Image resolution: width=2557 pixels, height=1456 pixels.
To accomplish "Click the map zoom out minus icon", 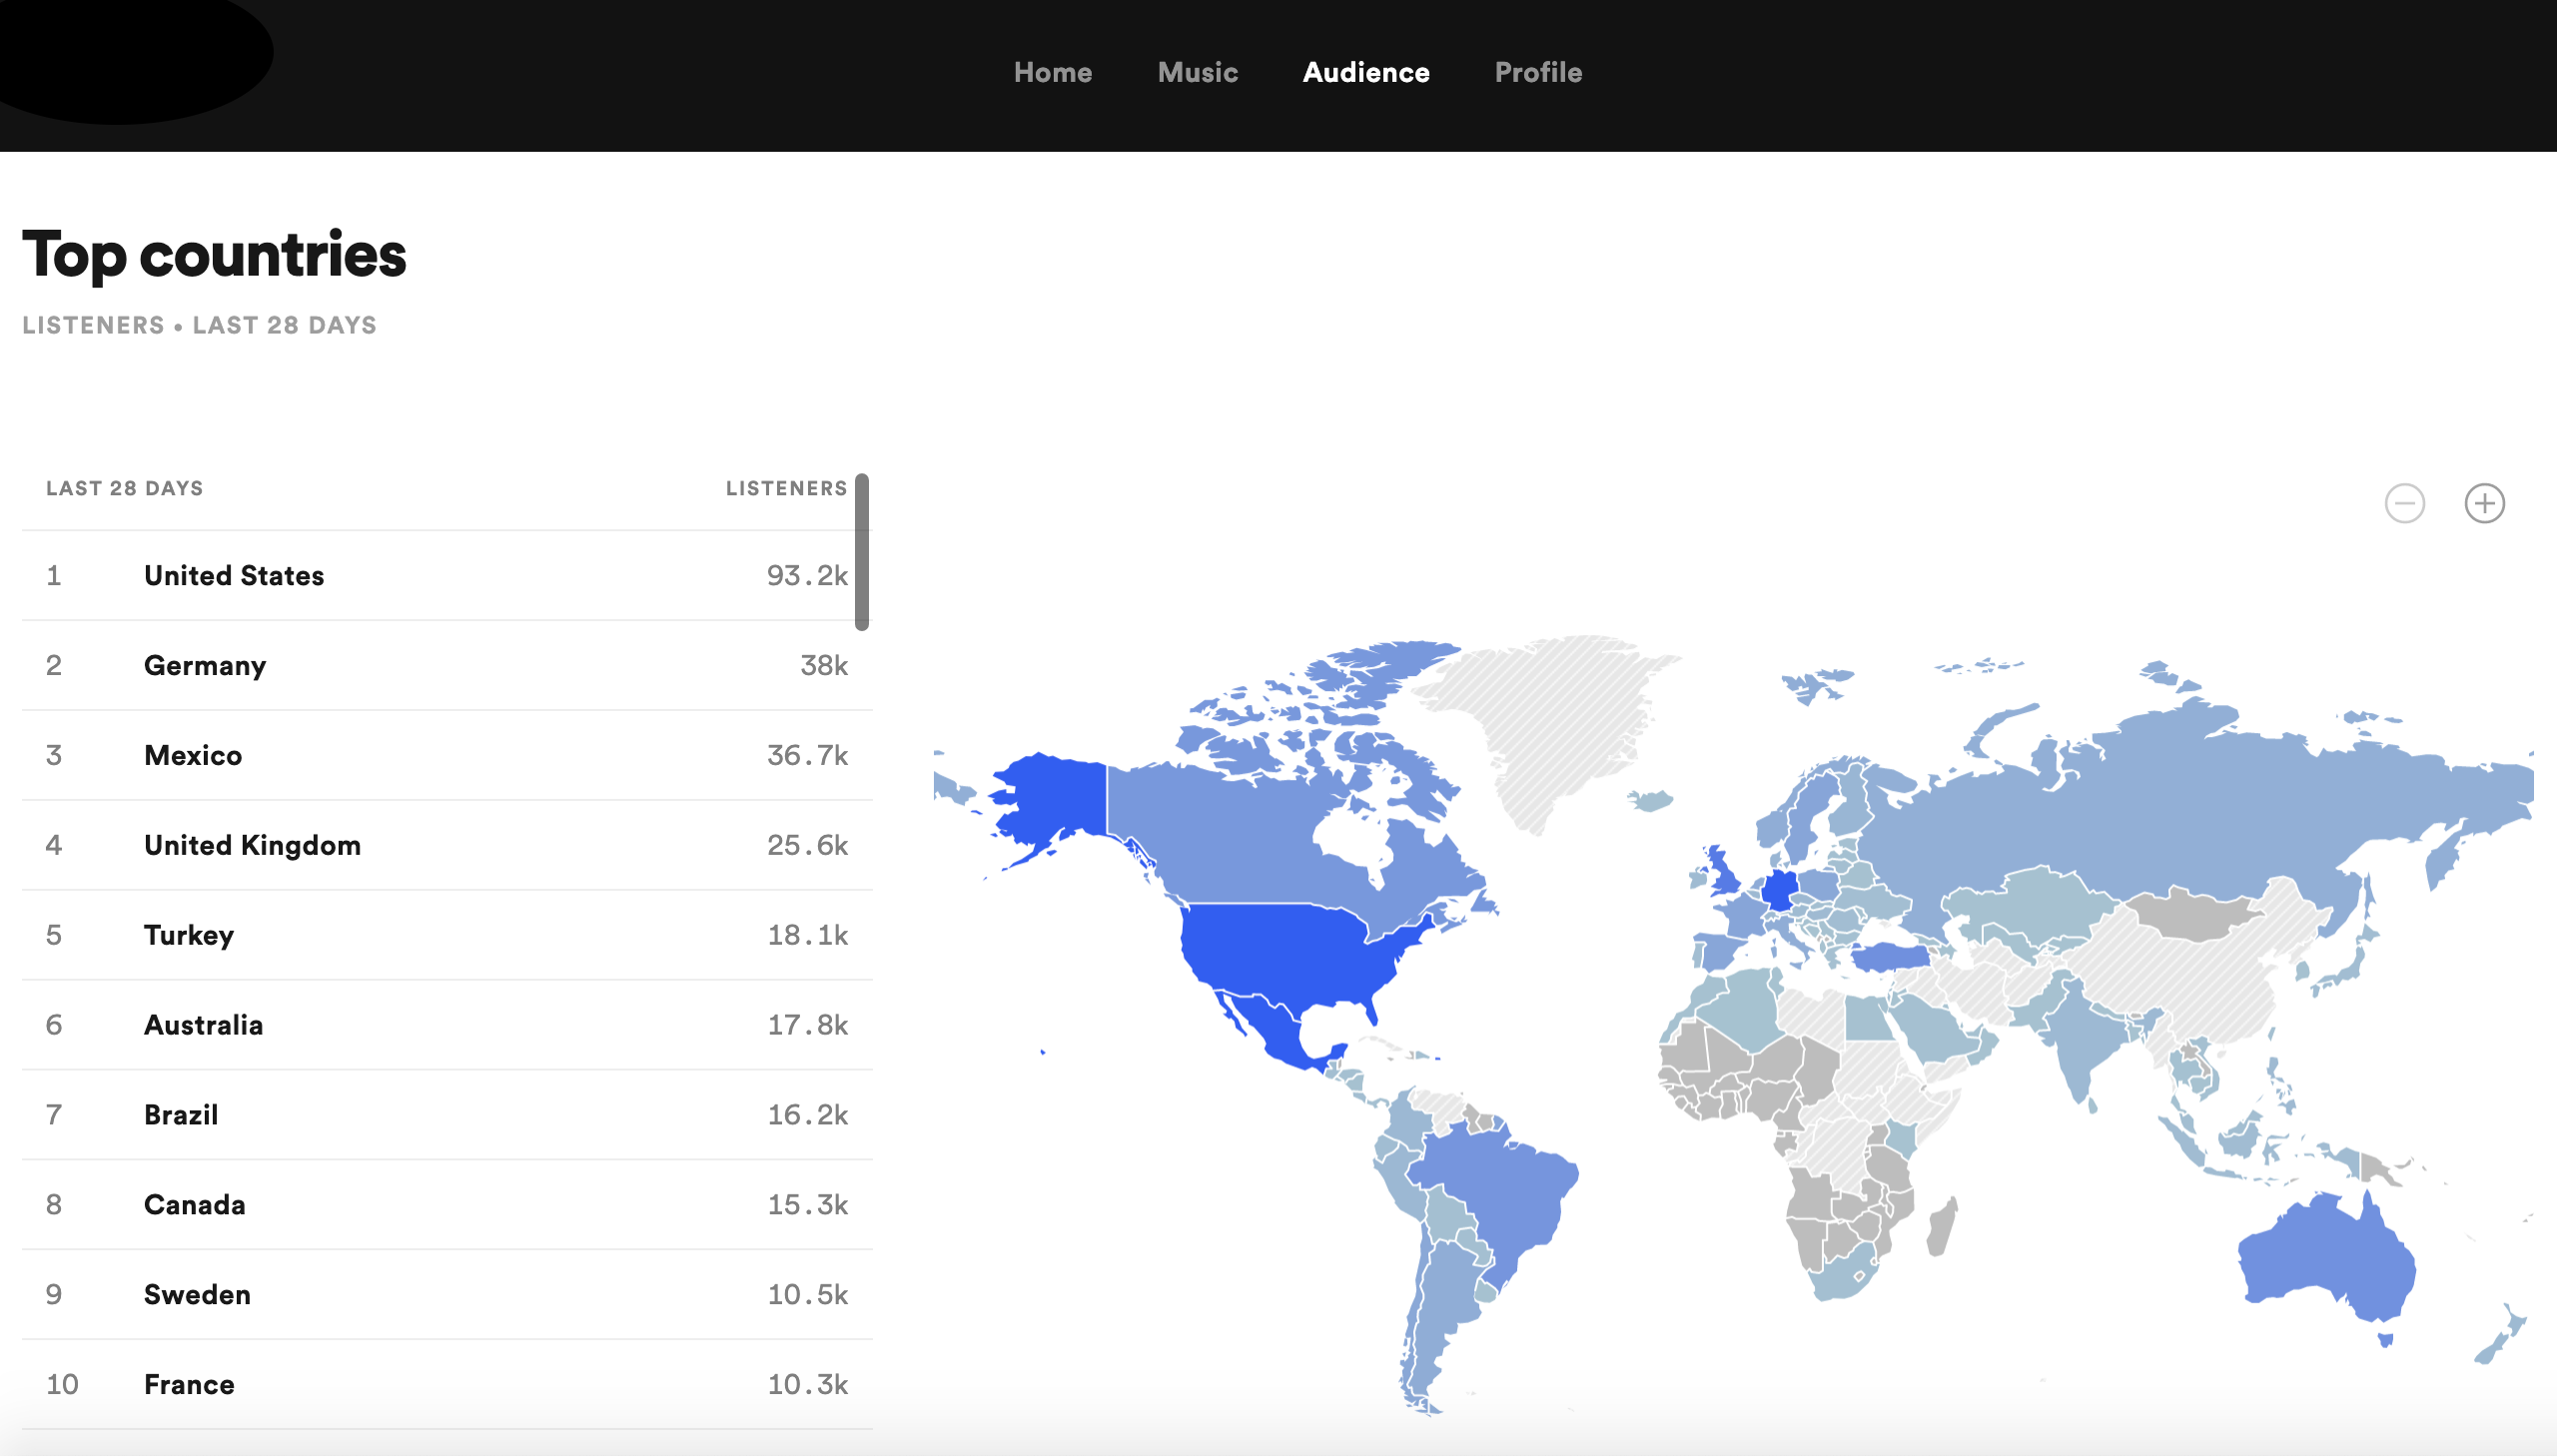I will [x=2404, y=503].
